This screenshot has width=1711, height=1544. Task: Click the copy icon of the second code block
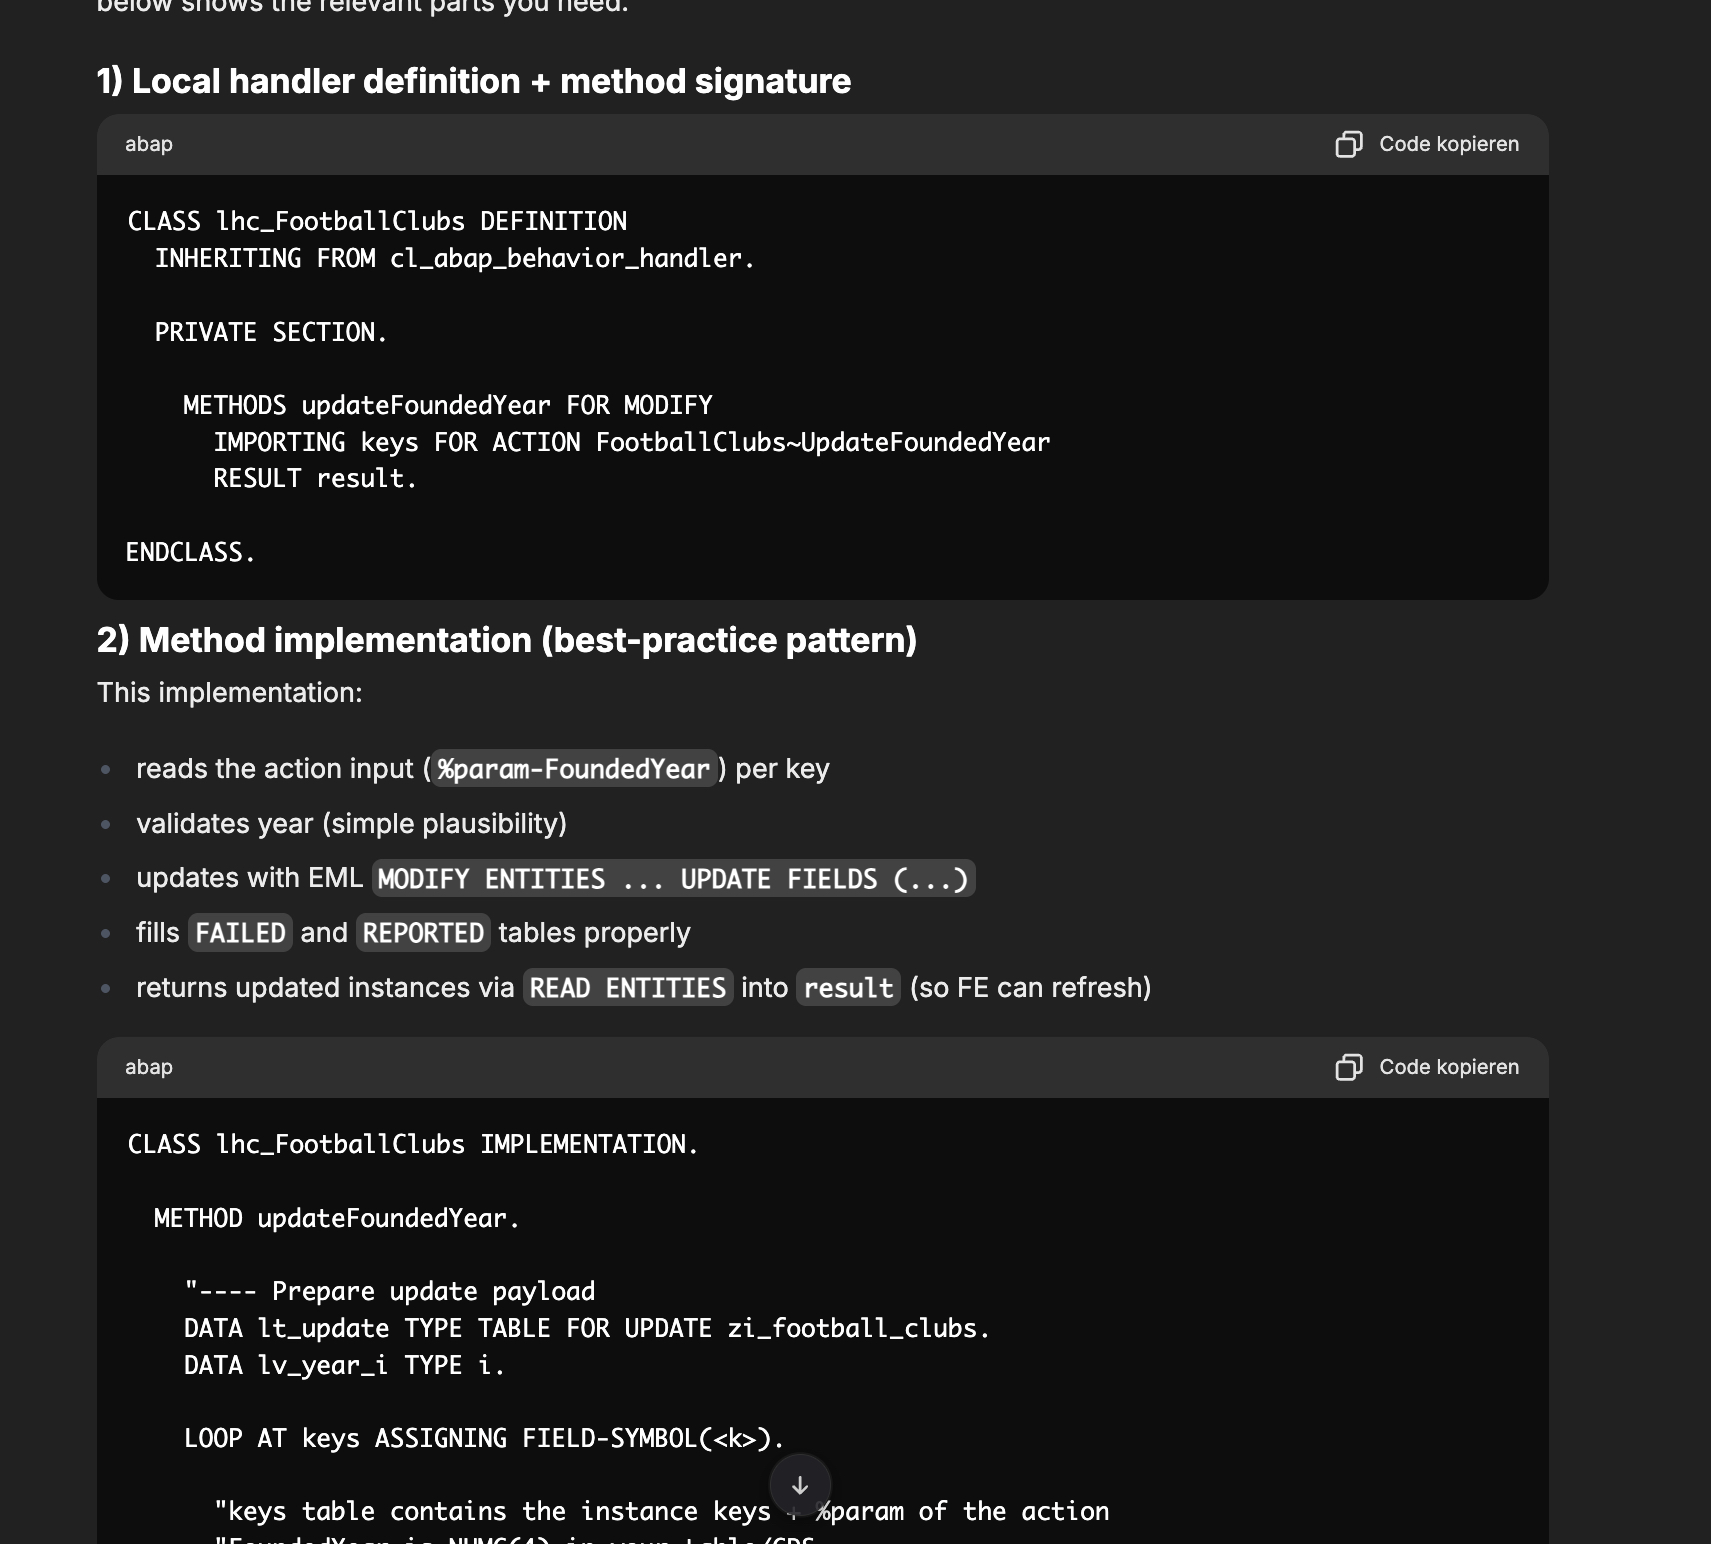pos(1348,1068)
